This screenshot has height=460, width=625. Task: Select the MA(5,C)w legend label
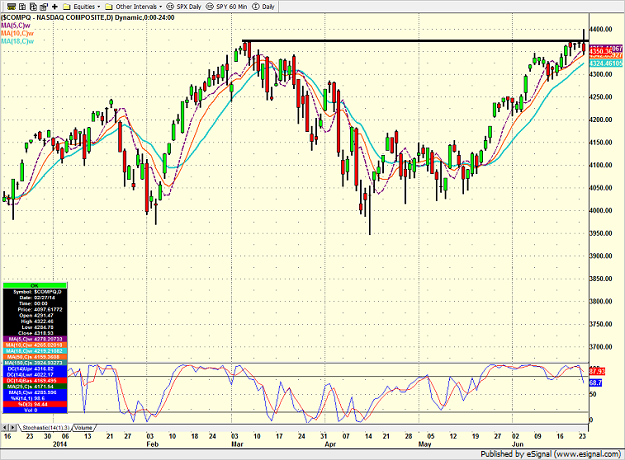click(x=16, y=26)
